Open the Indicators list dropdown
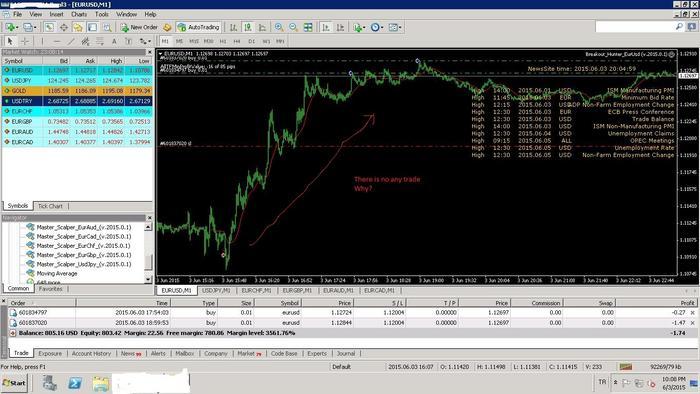 pos(359,27)
